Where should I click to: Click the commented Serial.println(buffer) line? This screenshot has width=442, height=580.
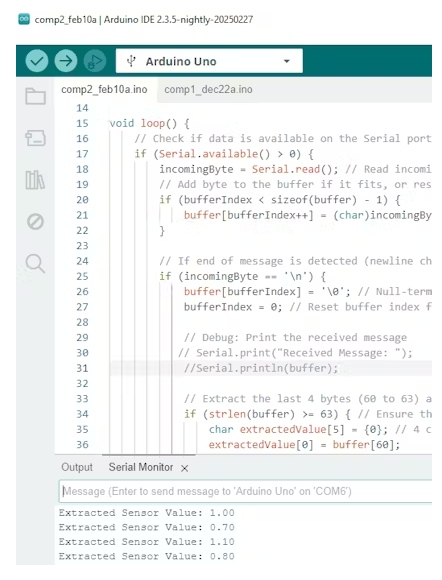[261, 368]
